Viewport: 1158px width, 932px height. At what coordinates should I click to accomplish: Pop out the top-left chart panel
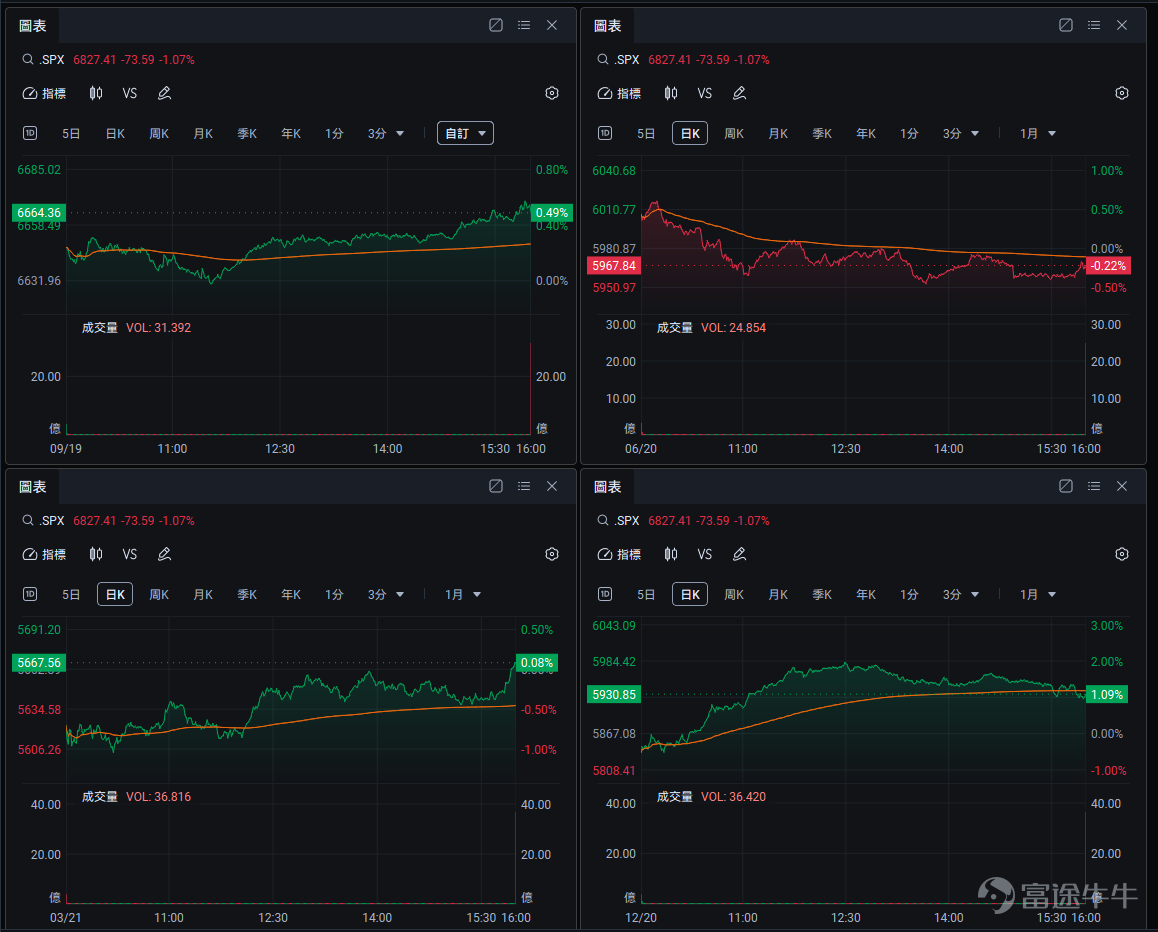click(496, 25)
